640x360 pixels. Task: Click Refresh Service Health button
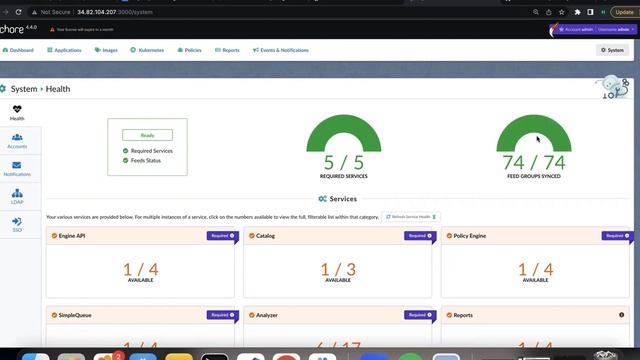(411, 217)
